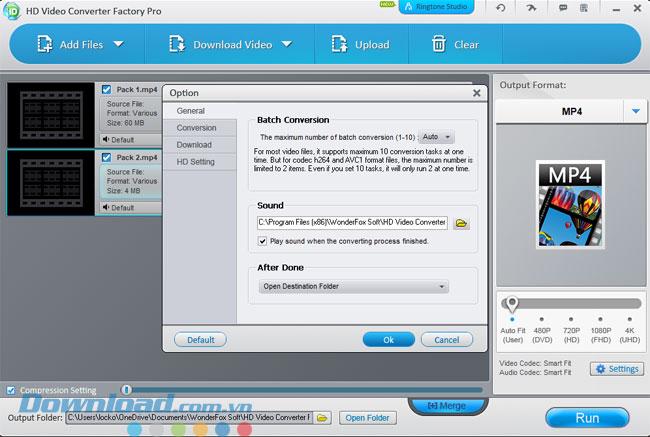Screen dimensions: 650x437
Task: Open Ringtone Studio tool
Action: [436, 8]
